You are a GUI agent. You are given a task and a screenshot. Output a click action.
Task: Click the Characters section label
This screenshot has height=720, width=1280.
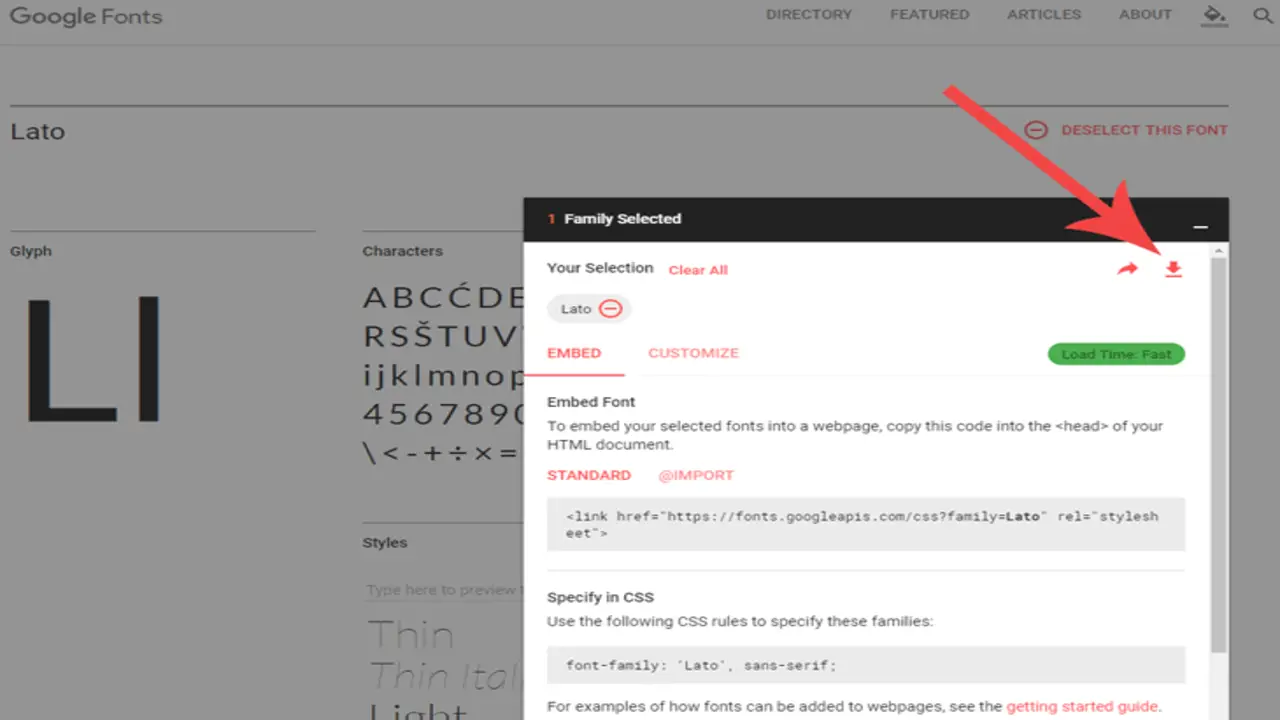(x=402, y=251)
